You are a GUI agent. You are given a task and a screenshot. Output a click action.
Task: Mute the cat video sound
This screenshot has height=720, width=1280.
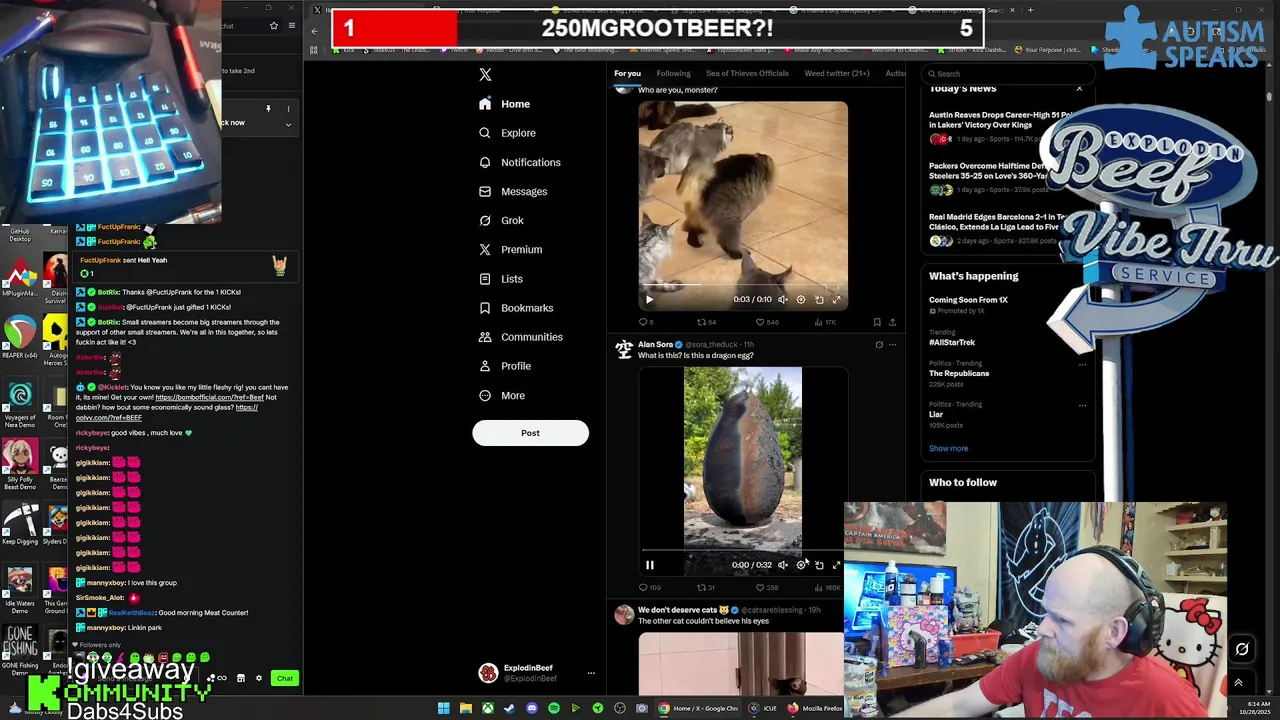pyautogui.click(x=783, y=299)
